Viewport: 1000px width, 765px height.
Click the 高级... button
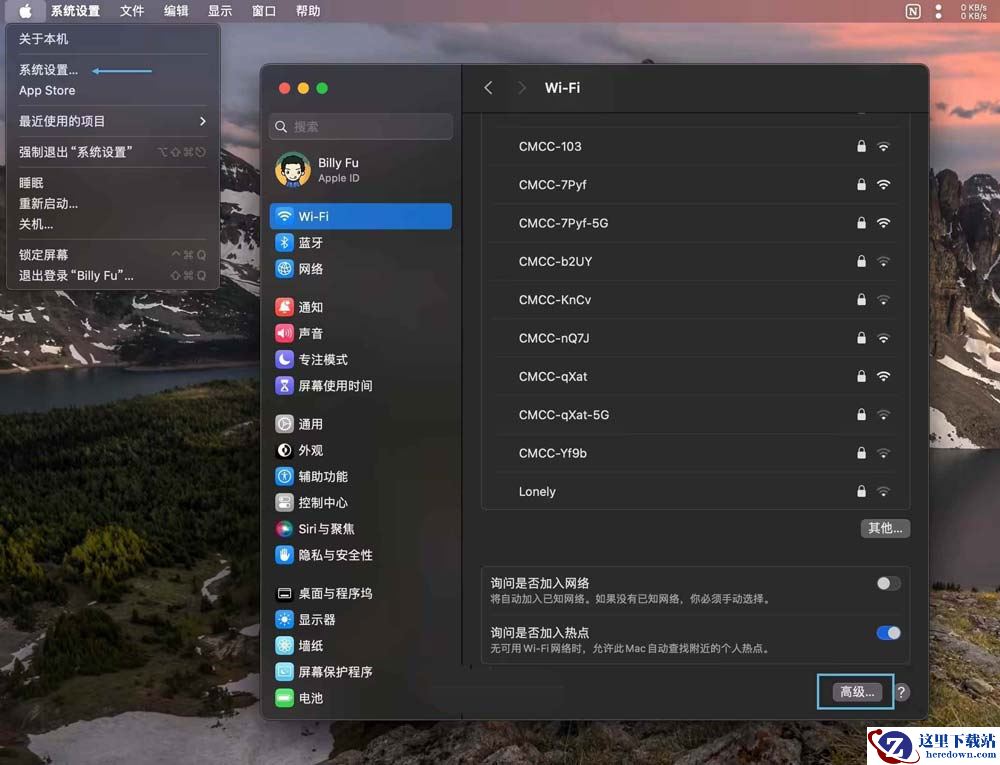[x=857, y=692]
